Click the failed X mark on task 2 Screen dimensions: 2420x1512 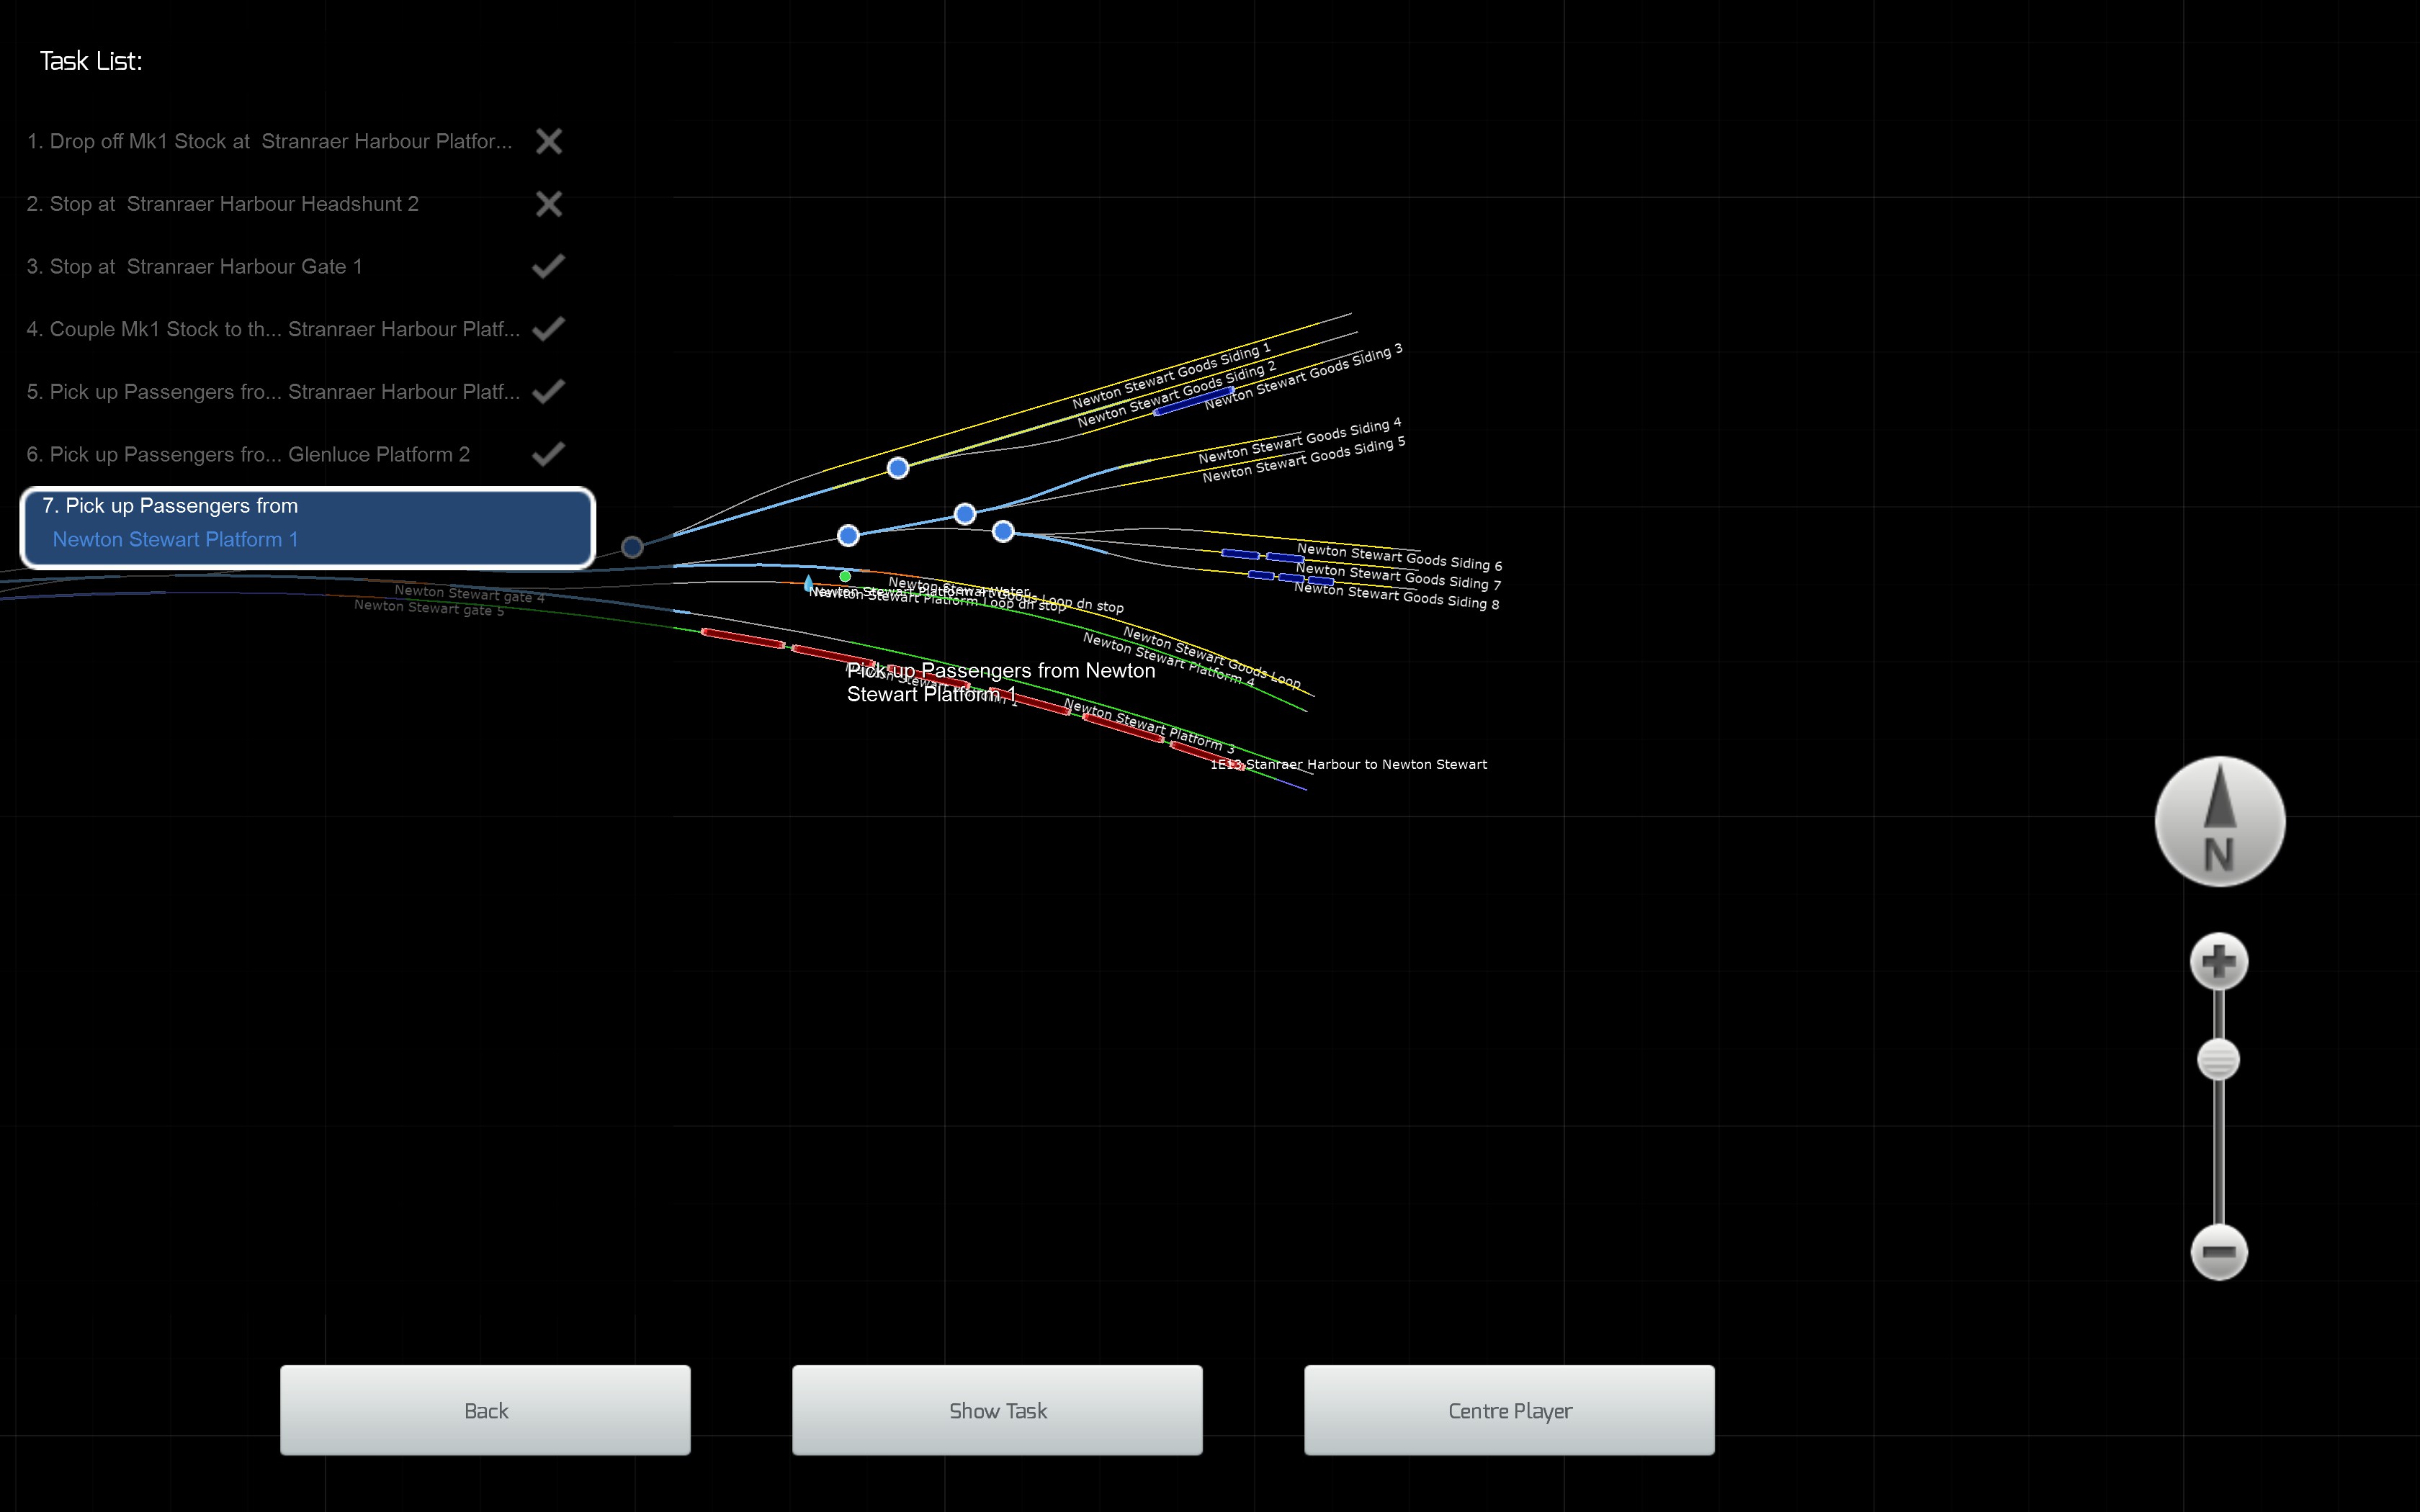click(x=549, y=204)
